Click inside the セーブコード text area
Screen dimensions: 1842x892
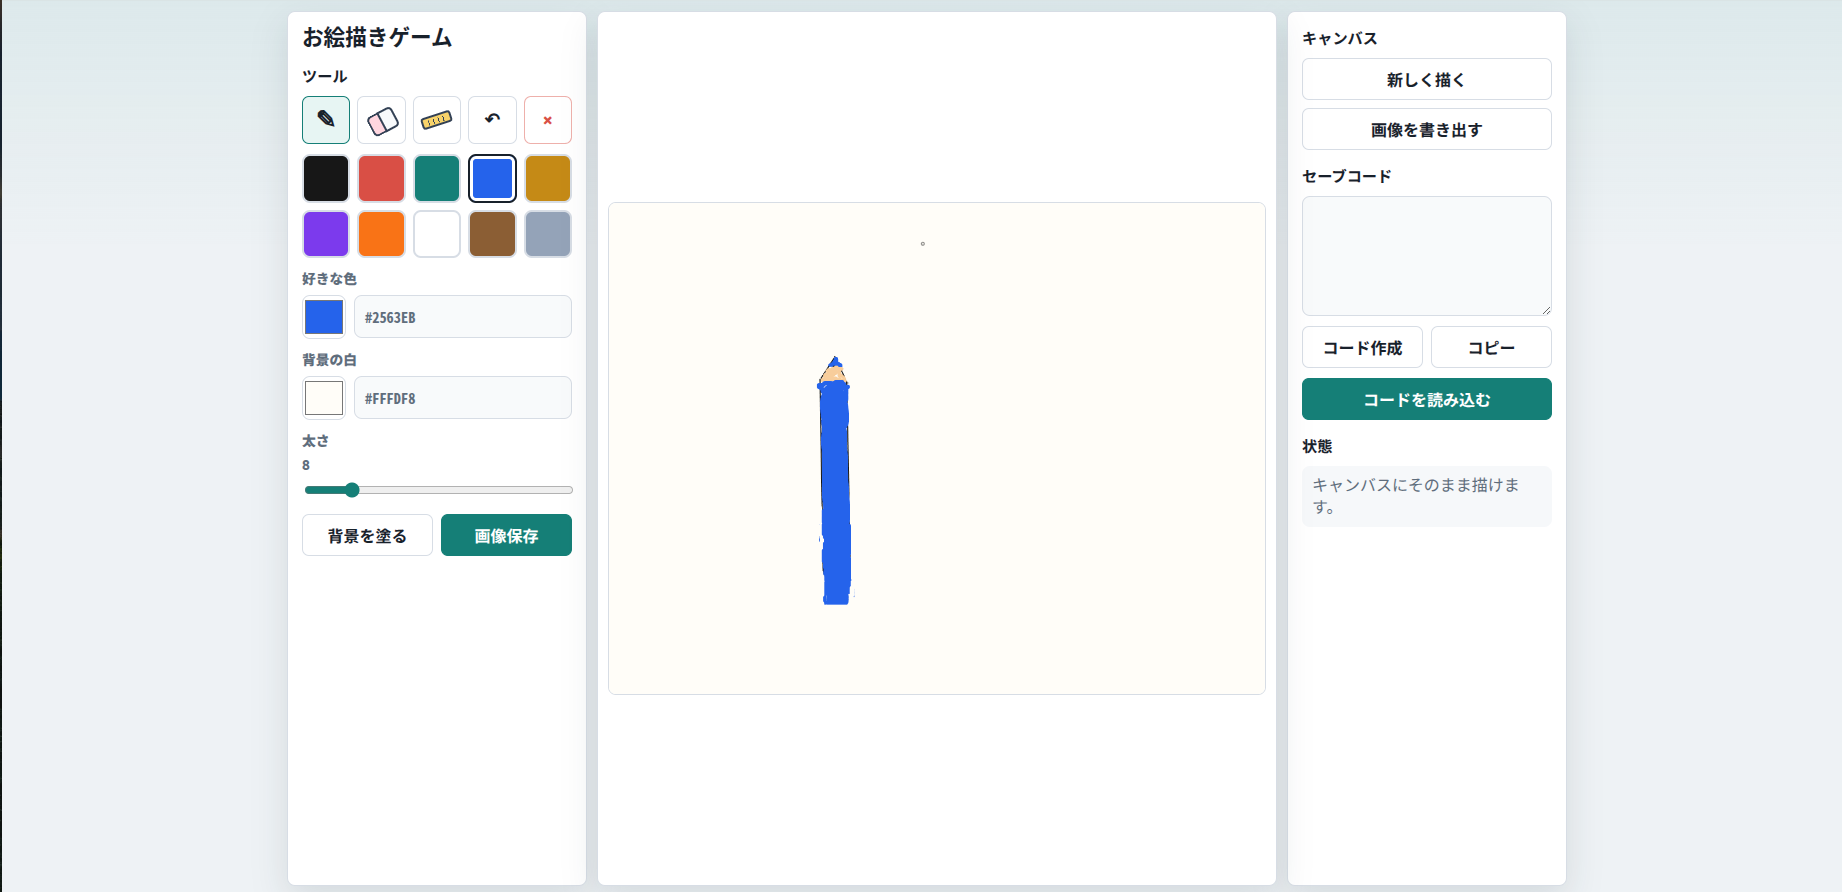(1427, 256)
